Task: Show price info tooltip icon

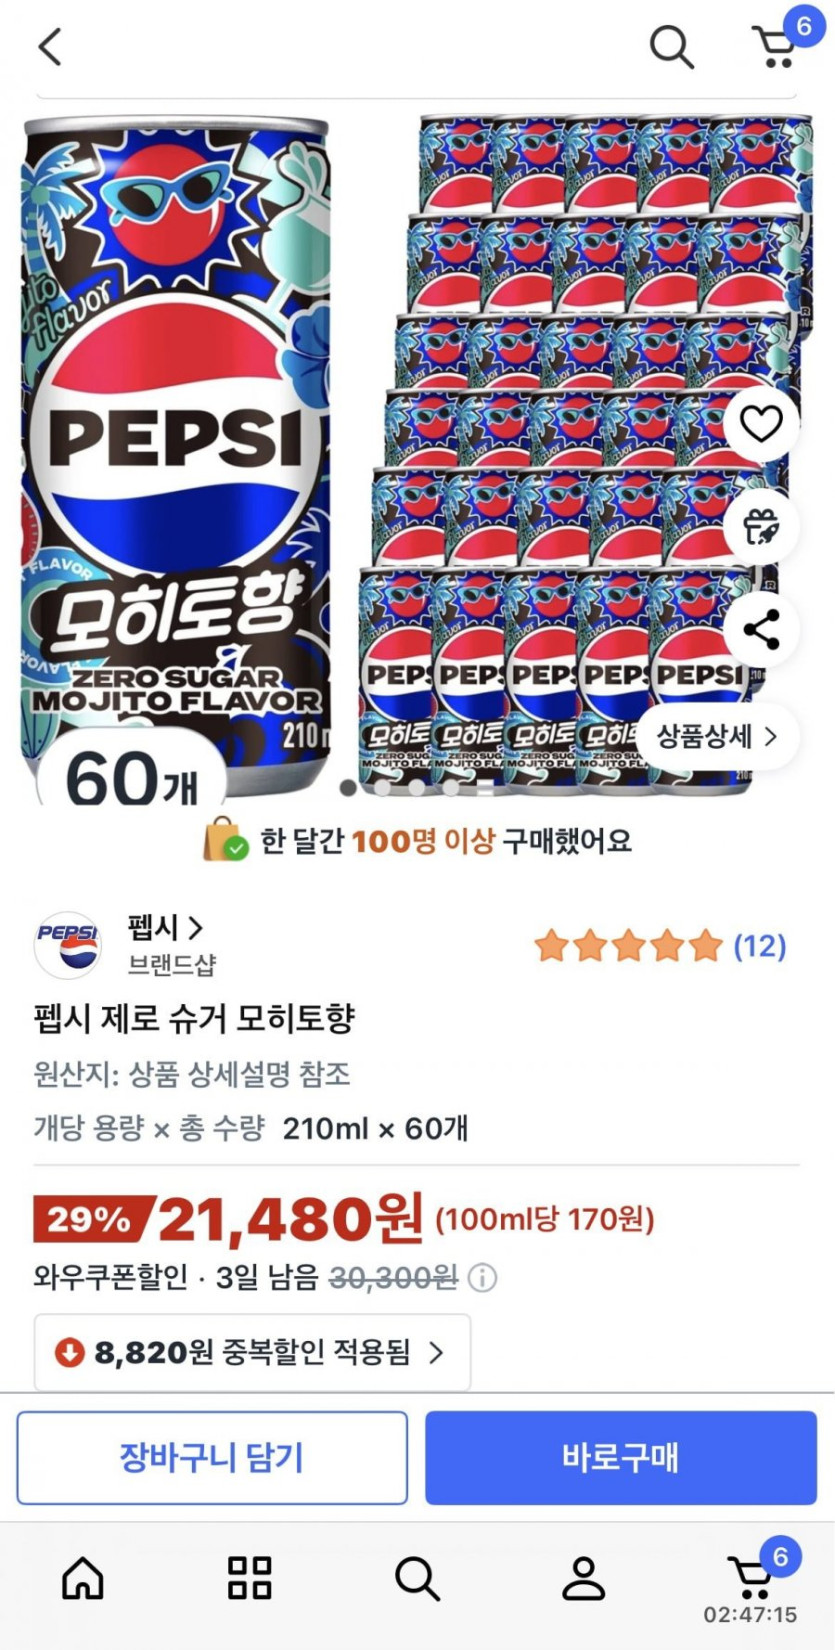Action: click(x=483, y=1278)
